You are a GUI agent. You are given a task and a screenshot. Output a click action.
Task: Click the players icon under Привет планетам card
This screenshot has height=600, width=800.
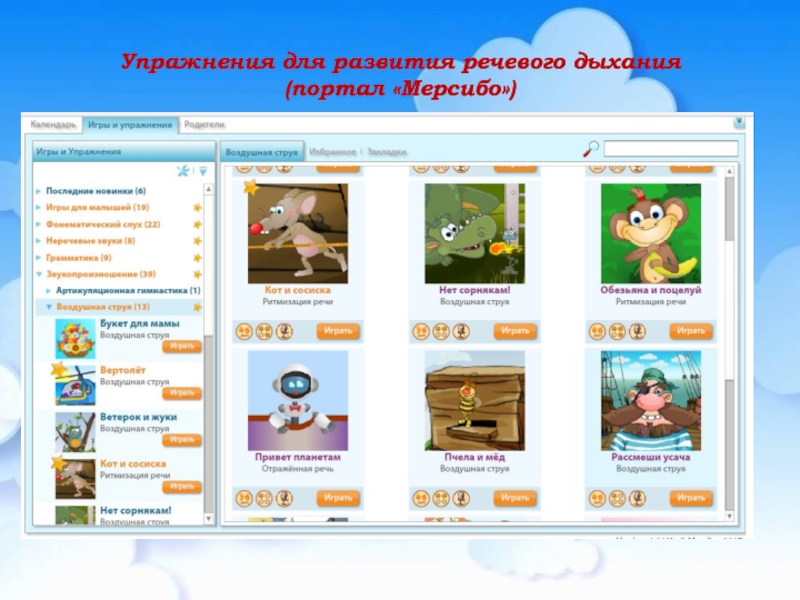(264, 498)
